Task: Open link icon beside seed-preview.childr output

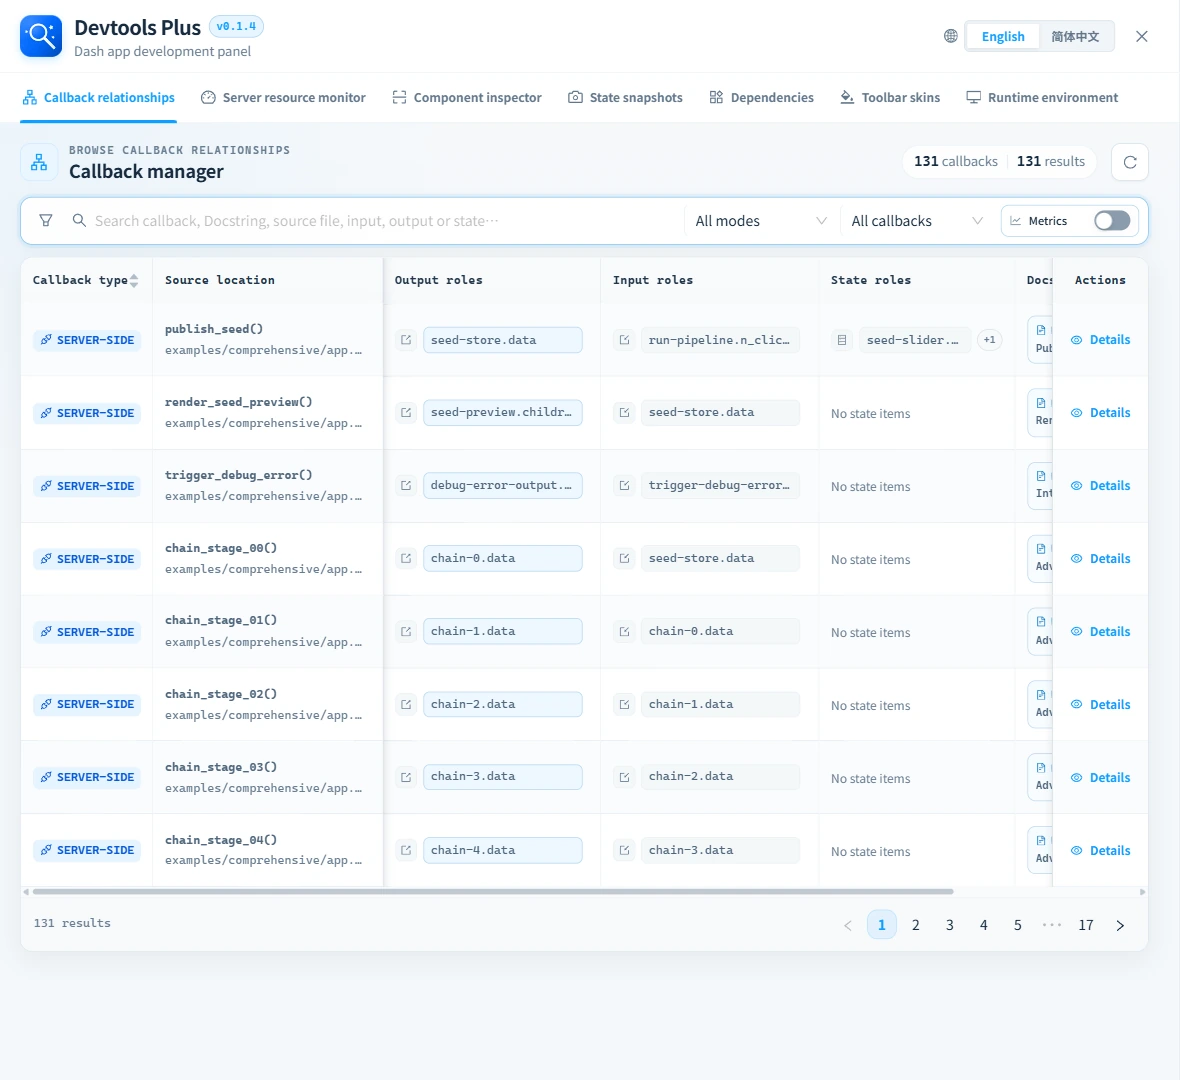Action: tap(406, 412)
